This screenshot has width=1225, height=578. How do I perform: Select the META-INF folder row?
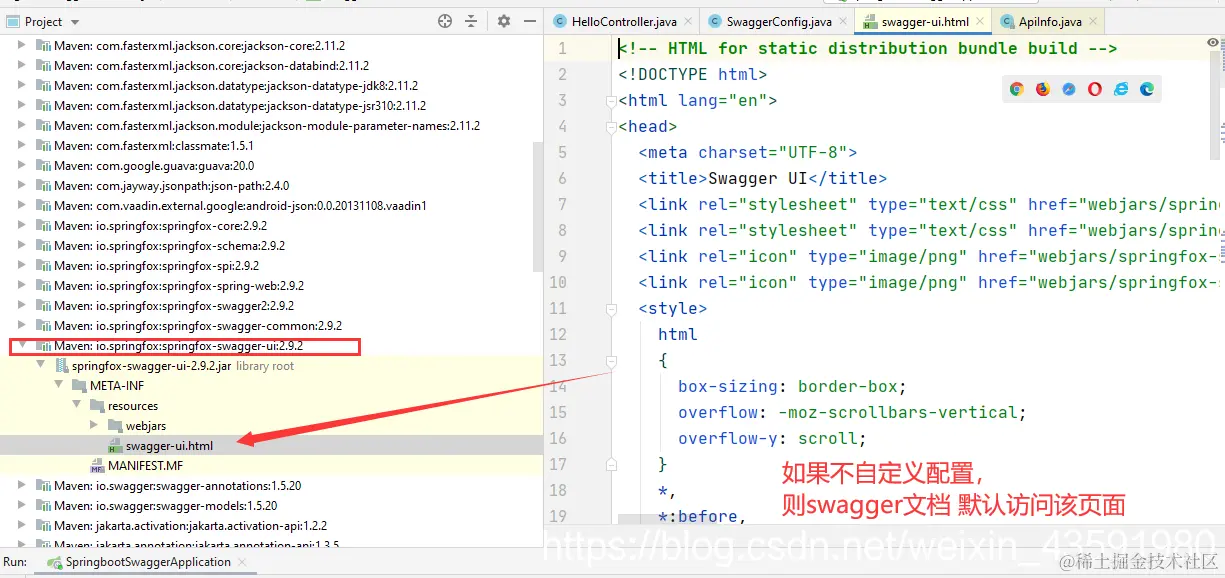pyautogui.click(x=272, y=386)
